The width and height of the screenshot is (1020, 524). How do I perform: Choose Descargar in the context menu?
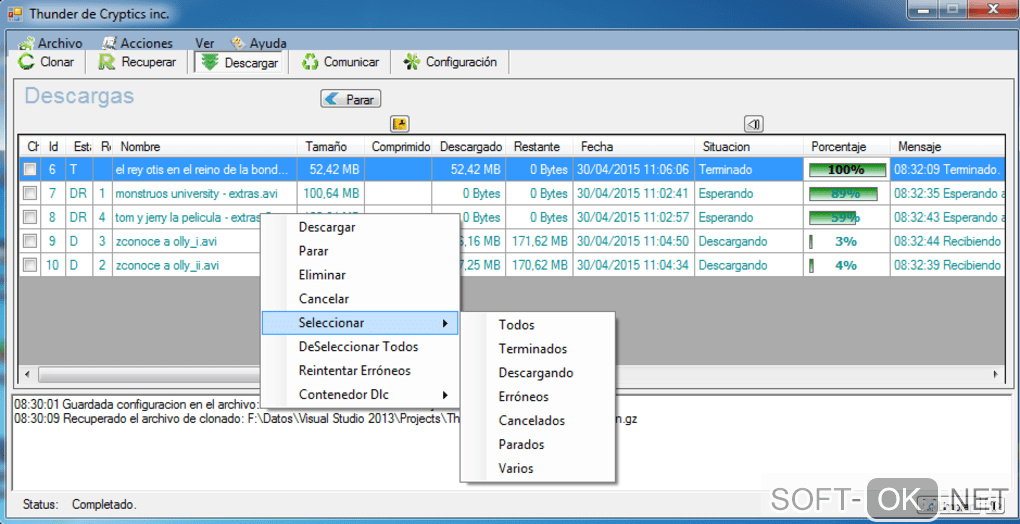[x=360, y=227]
